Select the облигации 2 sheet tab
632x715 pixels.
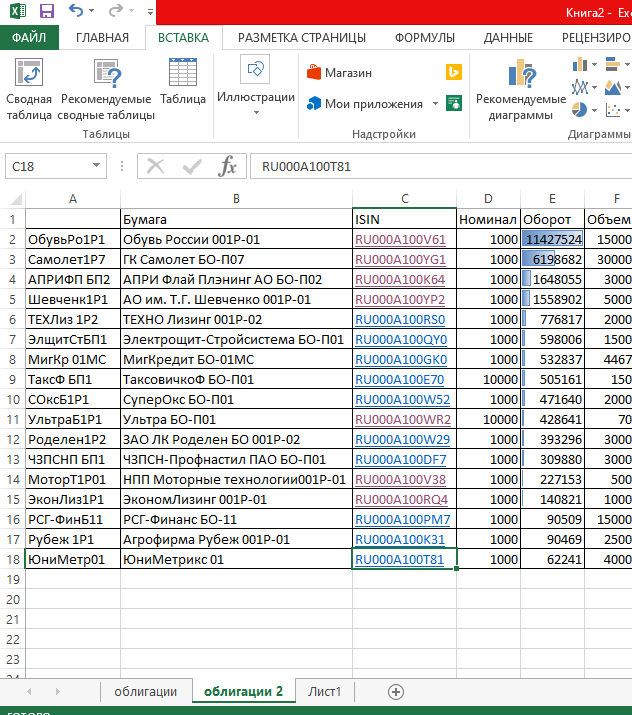(x=243, y=692)
